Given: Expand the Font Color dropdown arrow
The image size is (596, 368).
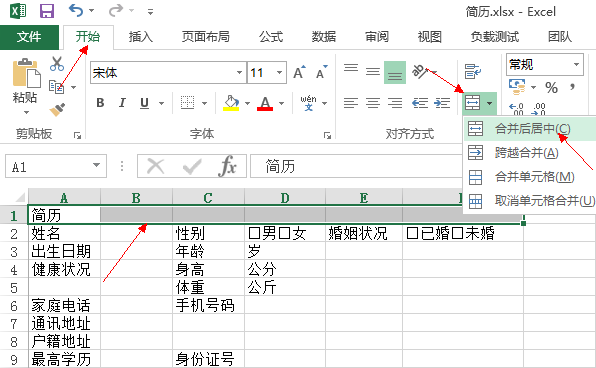Looking at the screenshot, I should [x=281, y=103].
